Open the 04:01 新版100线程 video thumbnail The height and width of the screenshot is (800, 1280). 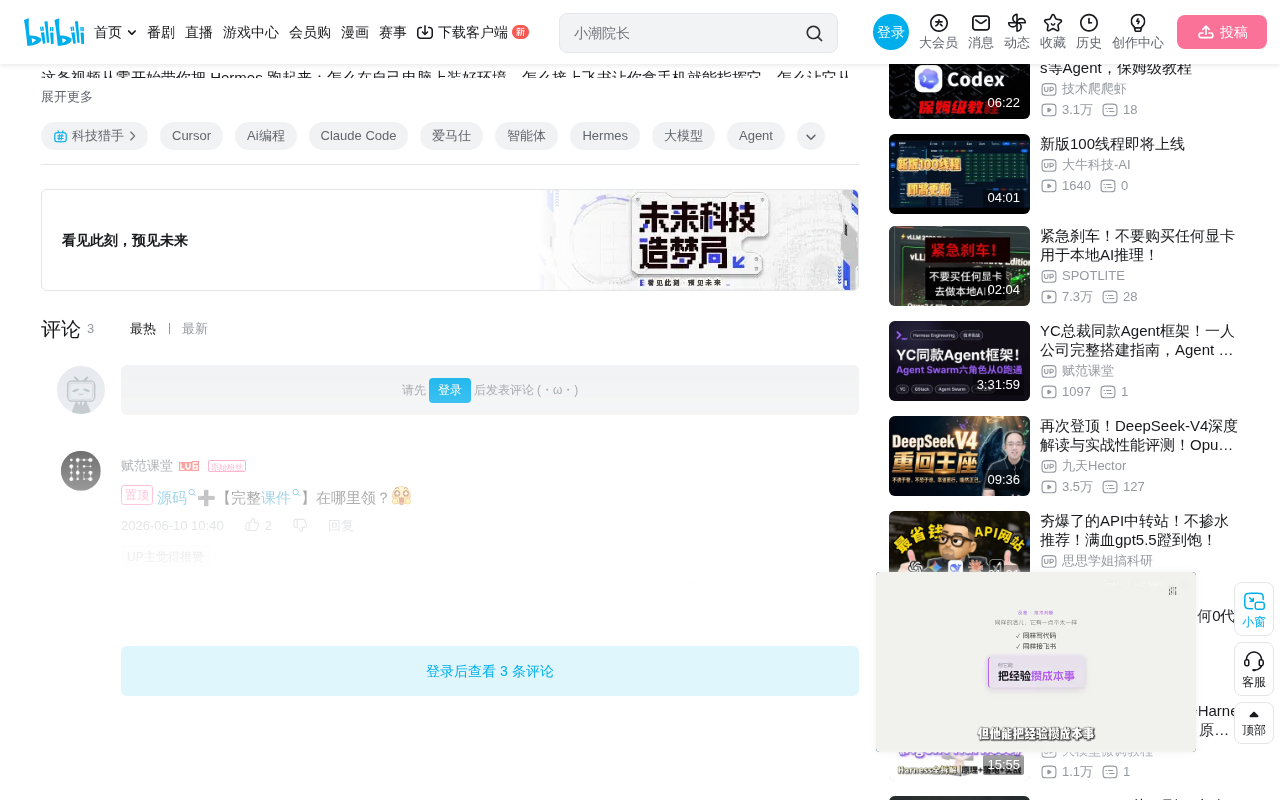[x=959, y=173]
